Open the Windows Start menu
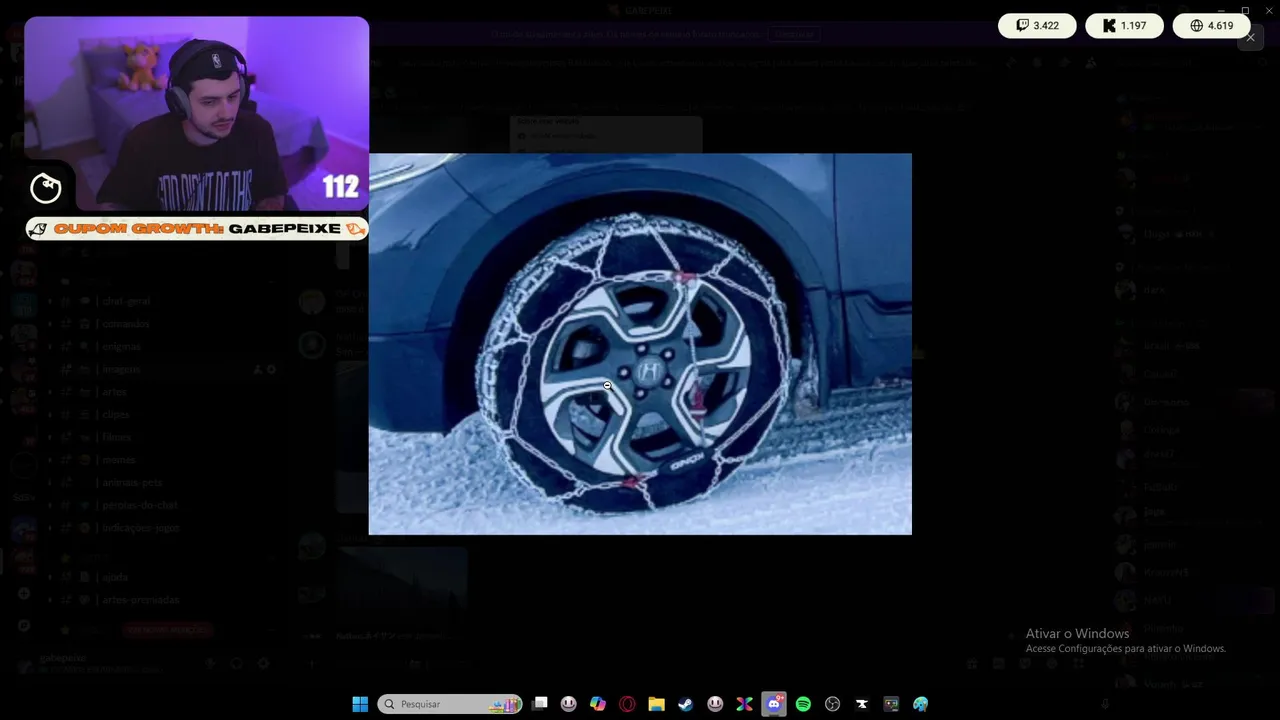1280x720 pixels. pos(360,704)
